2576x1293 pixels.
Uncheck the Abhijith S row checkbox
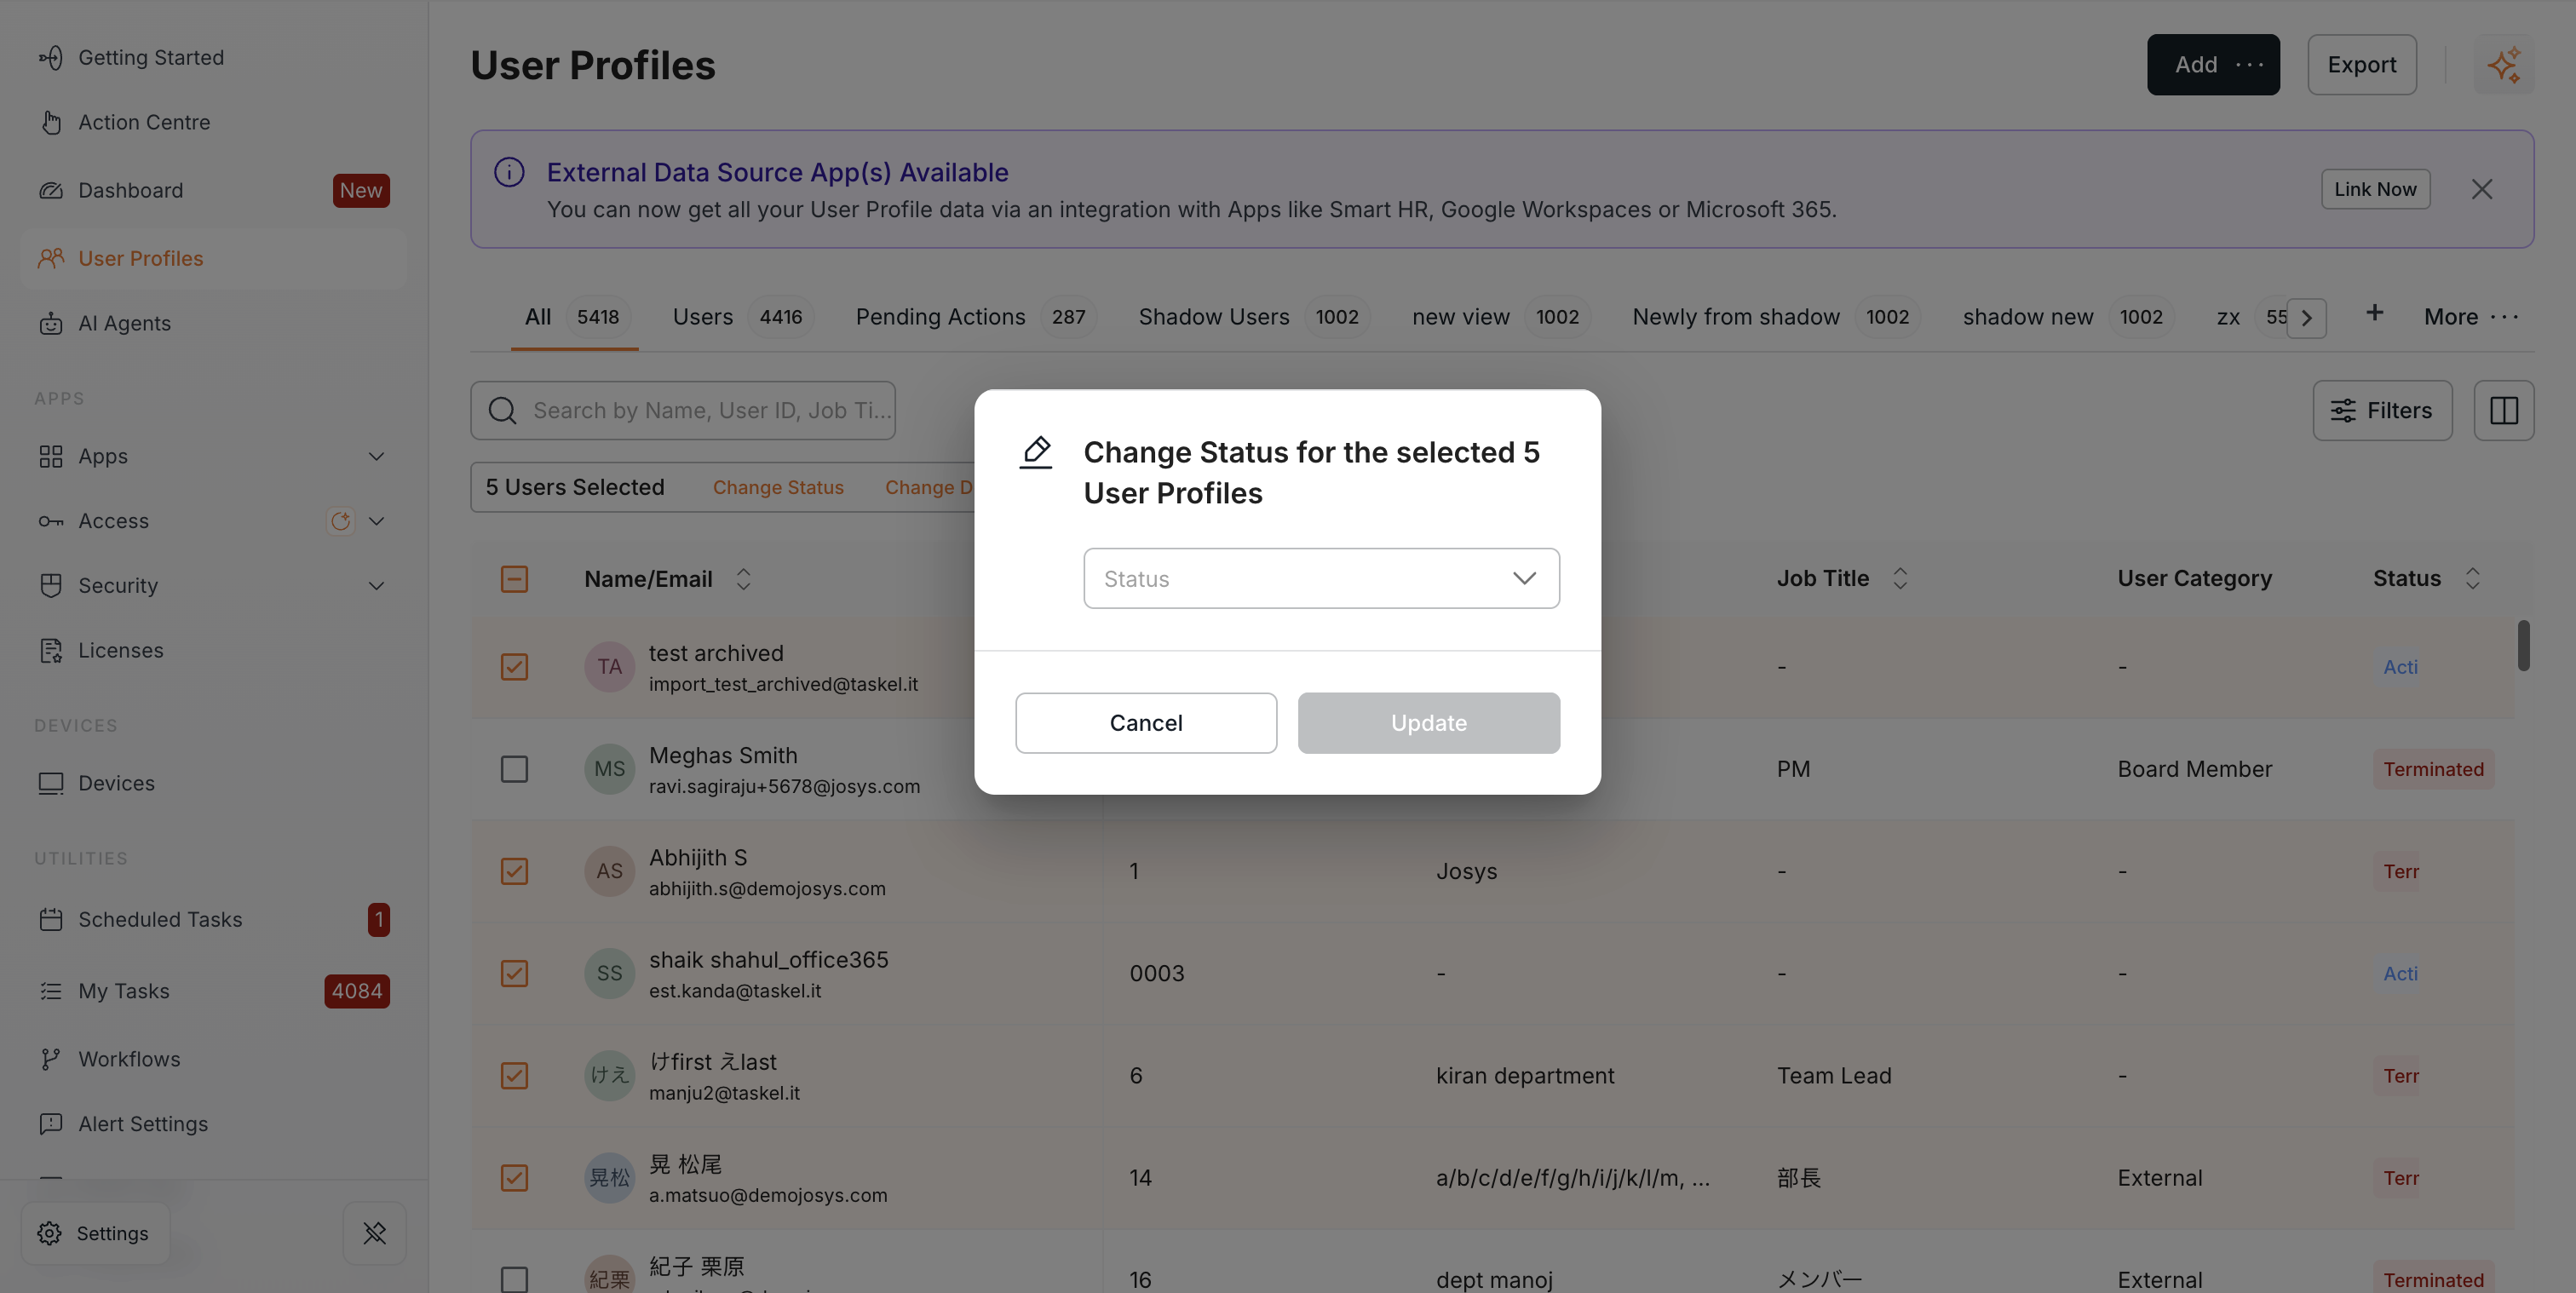point(514,871)
